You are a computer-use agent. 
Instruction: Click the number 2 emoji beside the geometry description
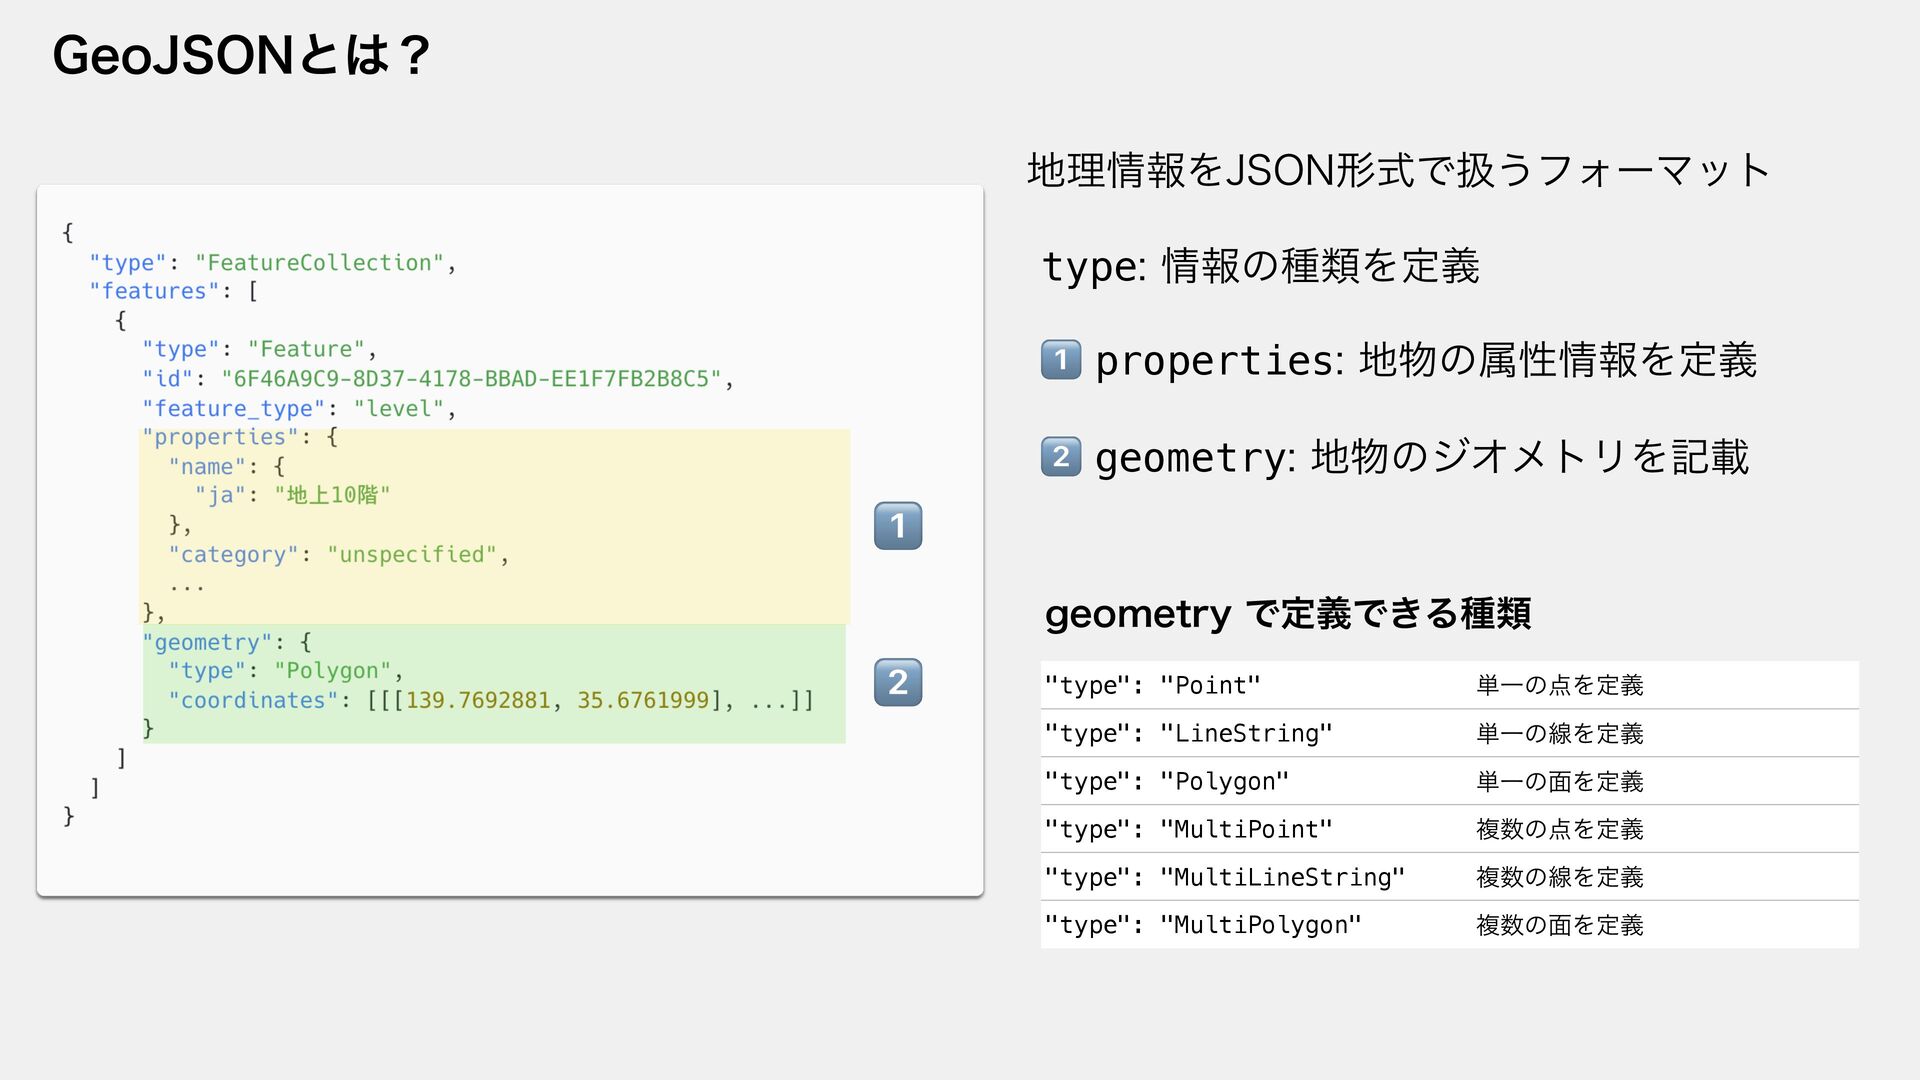1061,457
